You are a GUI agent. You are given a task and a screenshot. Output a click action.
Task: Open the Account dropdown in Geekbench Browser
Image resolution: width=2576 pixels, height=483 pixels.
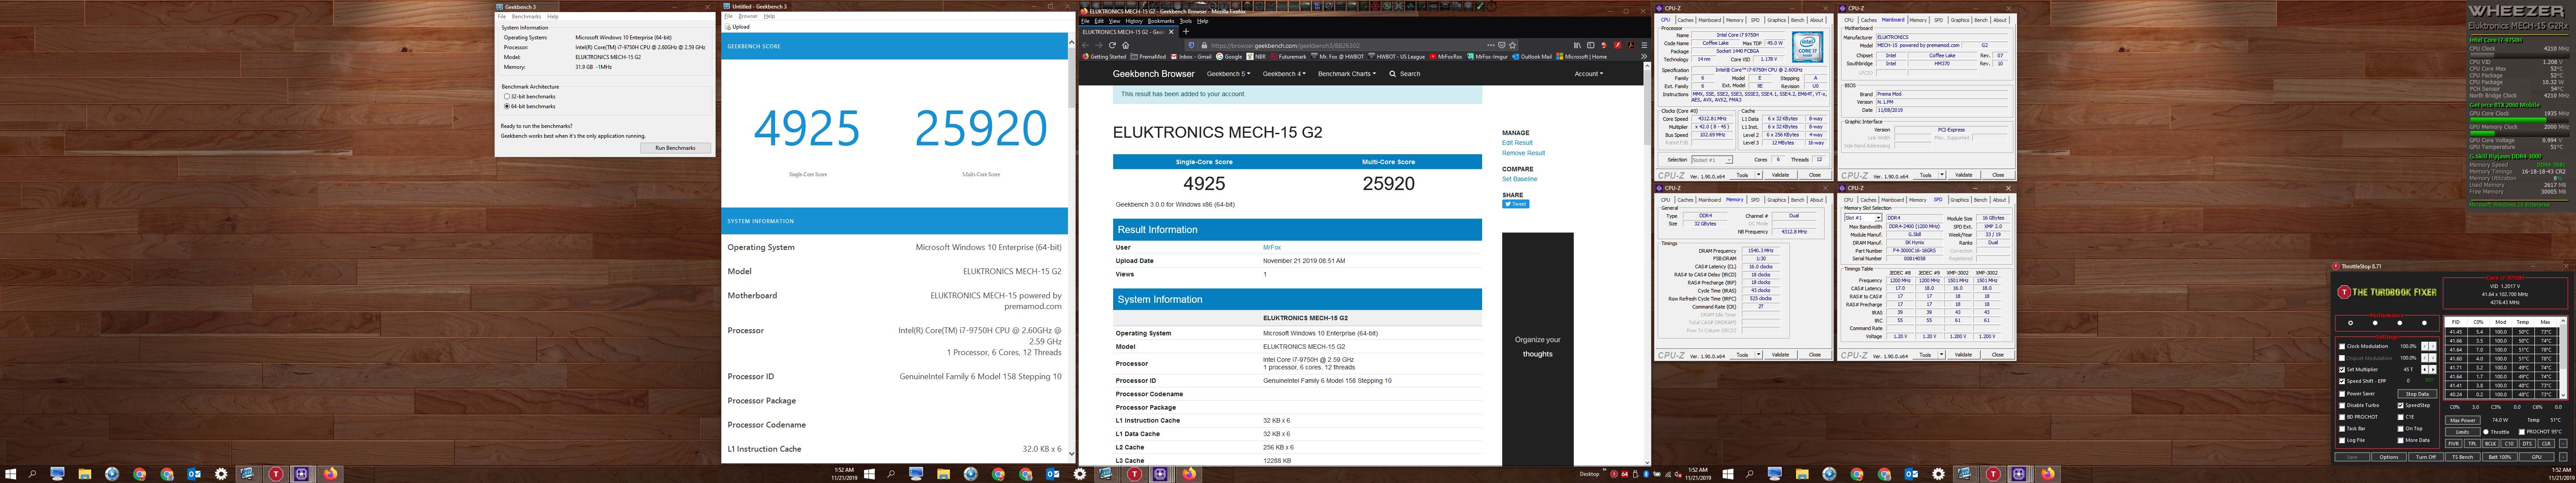tap(1588, 74)
